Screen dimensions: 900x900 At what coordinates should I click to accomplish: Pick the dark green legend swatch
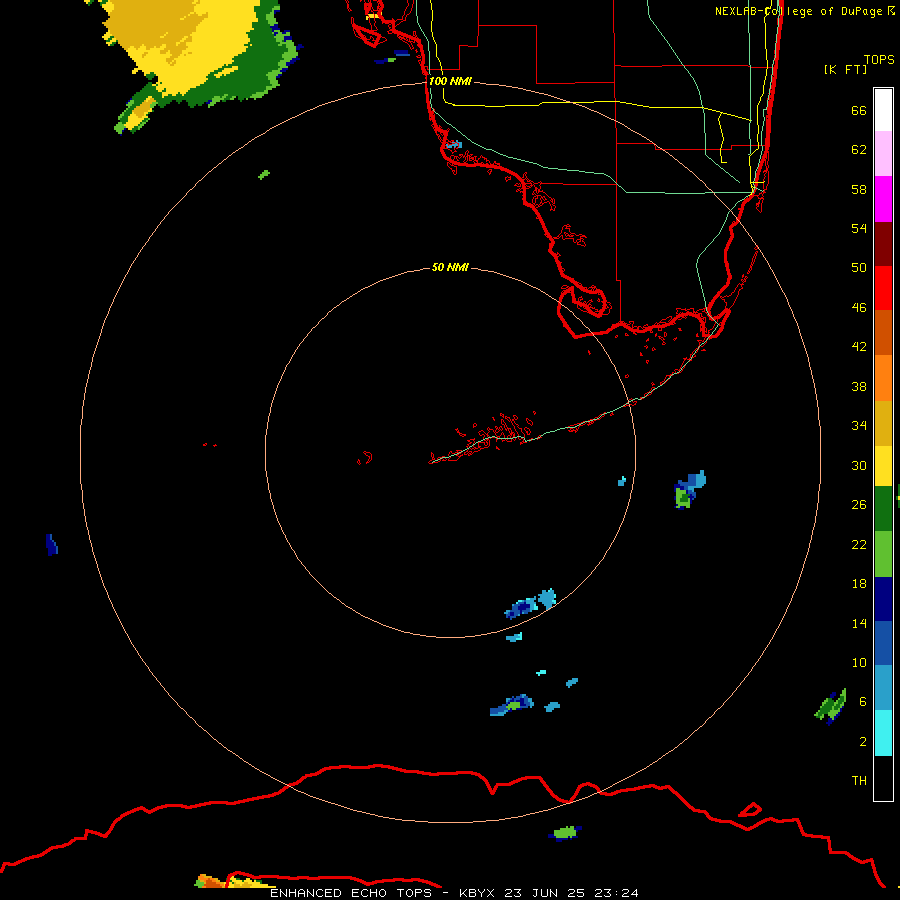click(x=883, y=509)
